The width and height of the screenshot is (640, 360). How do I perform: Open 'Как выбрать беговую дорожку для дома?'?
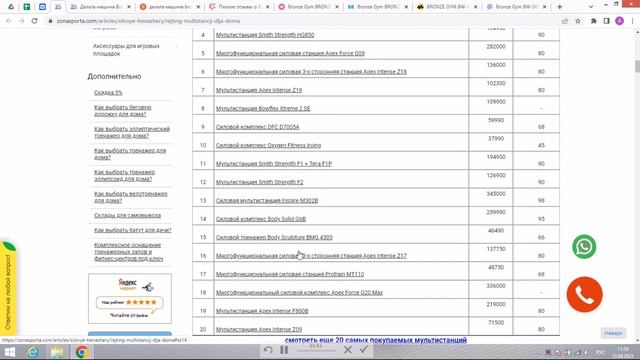122,111
